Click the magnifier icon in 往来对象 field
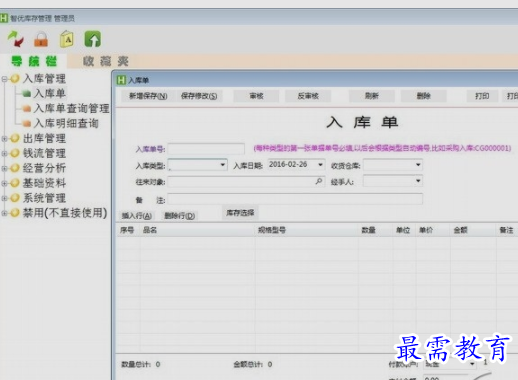The width and height of the screenshot is (518, 380). [x=319, y=181]
